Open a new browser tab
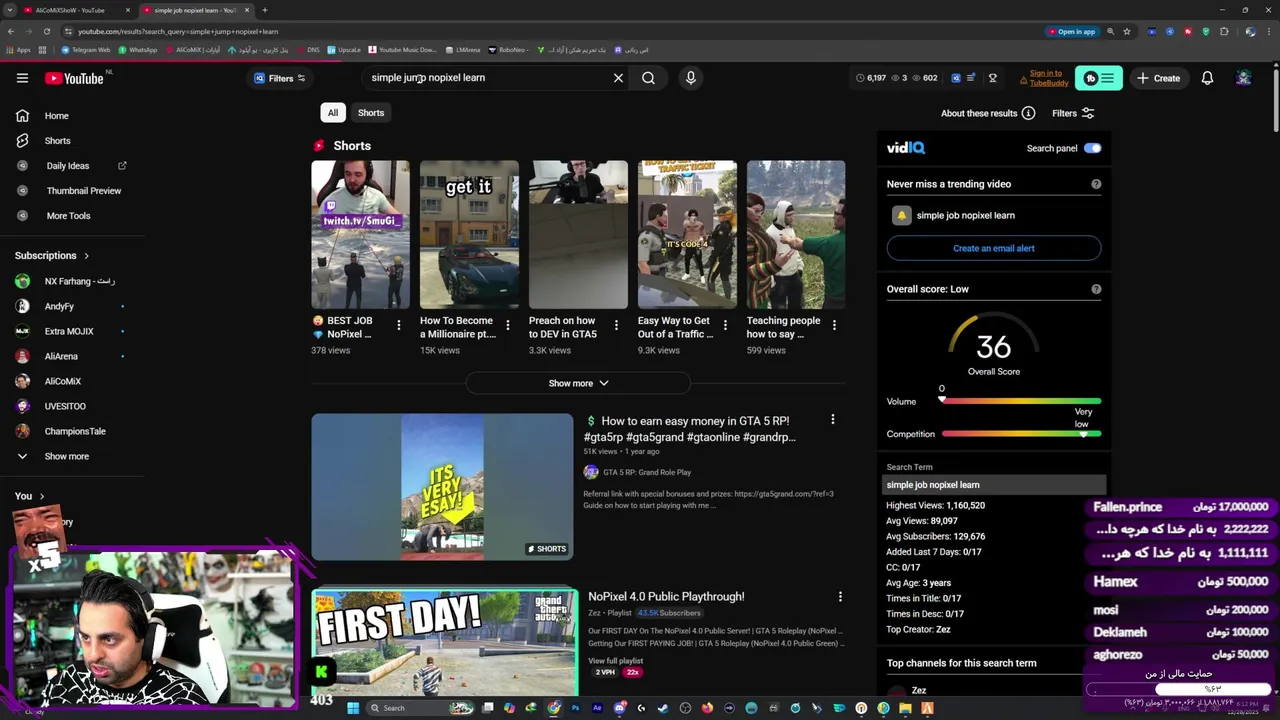Image resolution: width=1280 pixels, height=720 pixels. pyautogui.click(x=264, y=10)
